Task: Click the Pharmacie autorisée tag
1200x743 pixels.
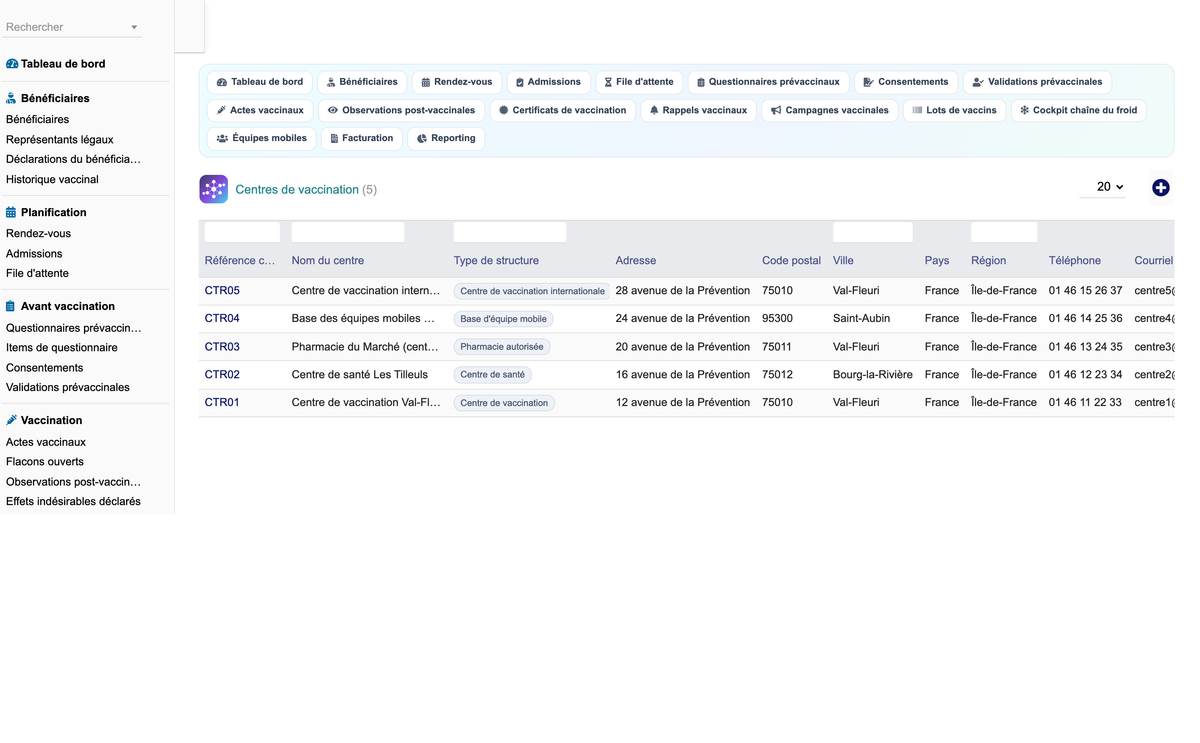Action: tap(502, 347)
